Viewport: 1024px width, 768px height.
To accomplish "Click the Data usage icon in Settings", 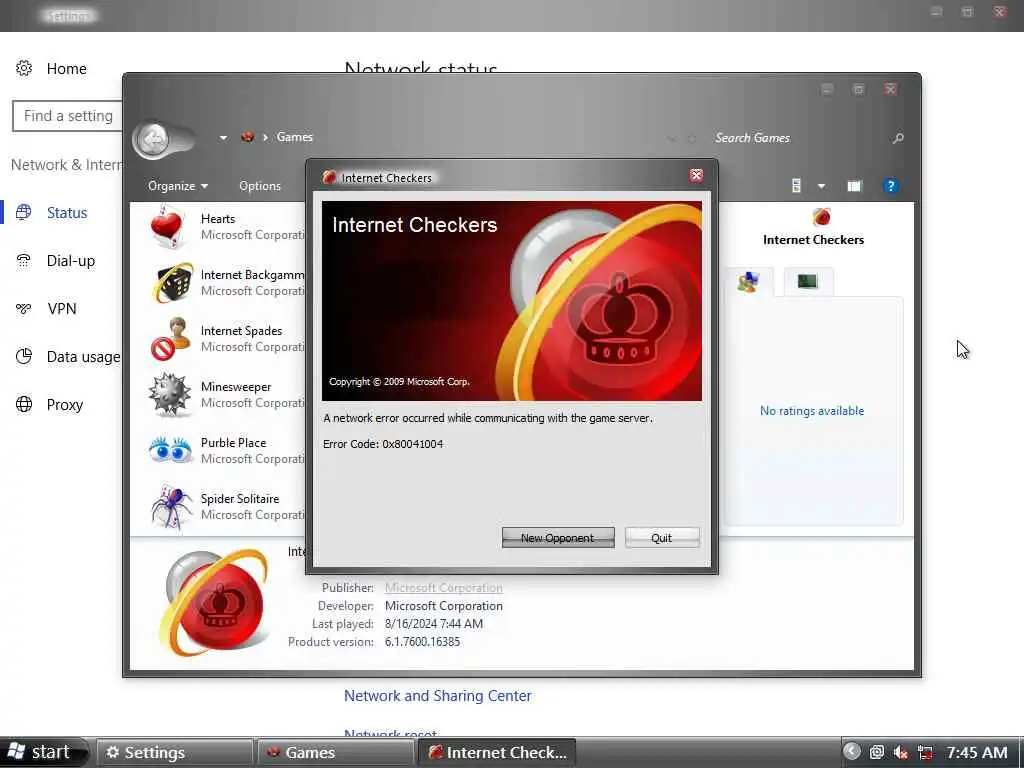I will (24, 356).
